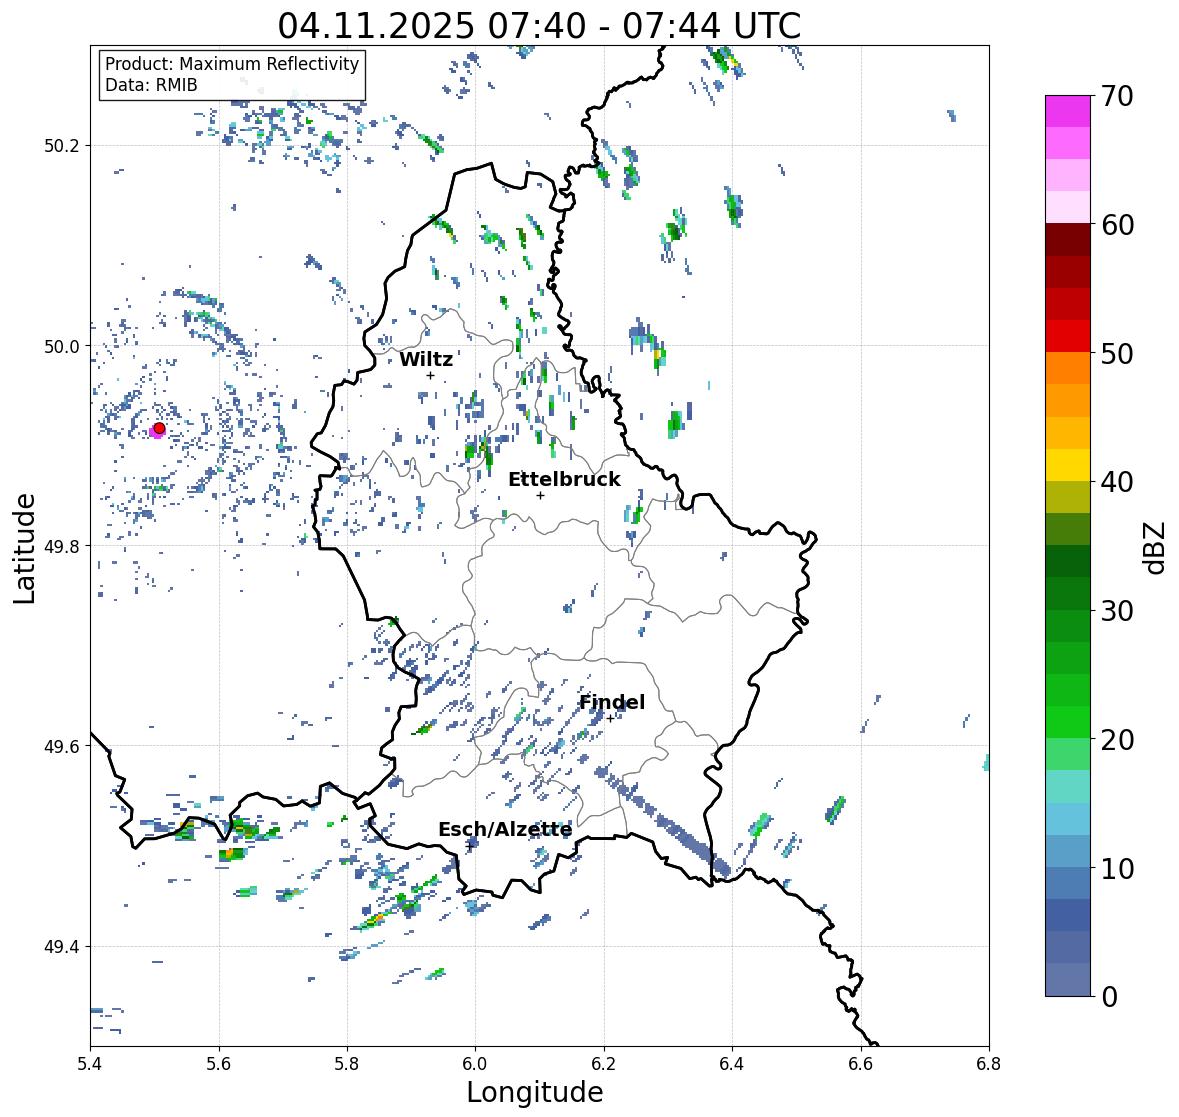Click colorbar tick label 30
This screenshot has width=1179, height=1117.
(1117, 611)
